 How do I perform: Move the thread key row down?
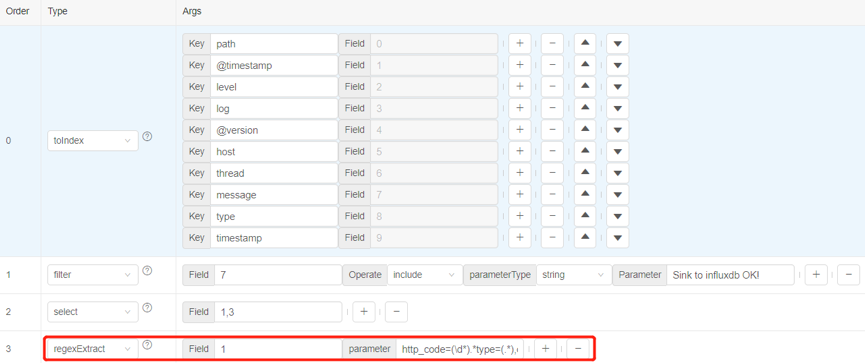coord(617,173)
